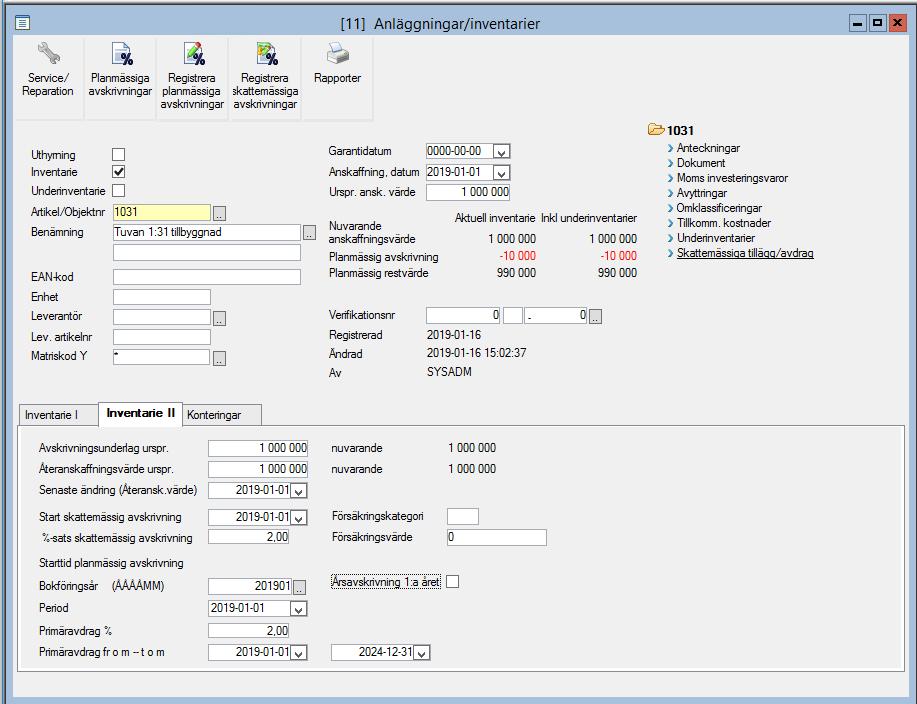Click Artikel/Objektnr field containing 1031
This screenshot has width=917, height=704.
pos(161,212)
